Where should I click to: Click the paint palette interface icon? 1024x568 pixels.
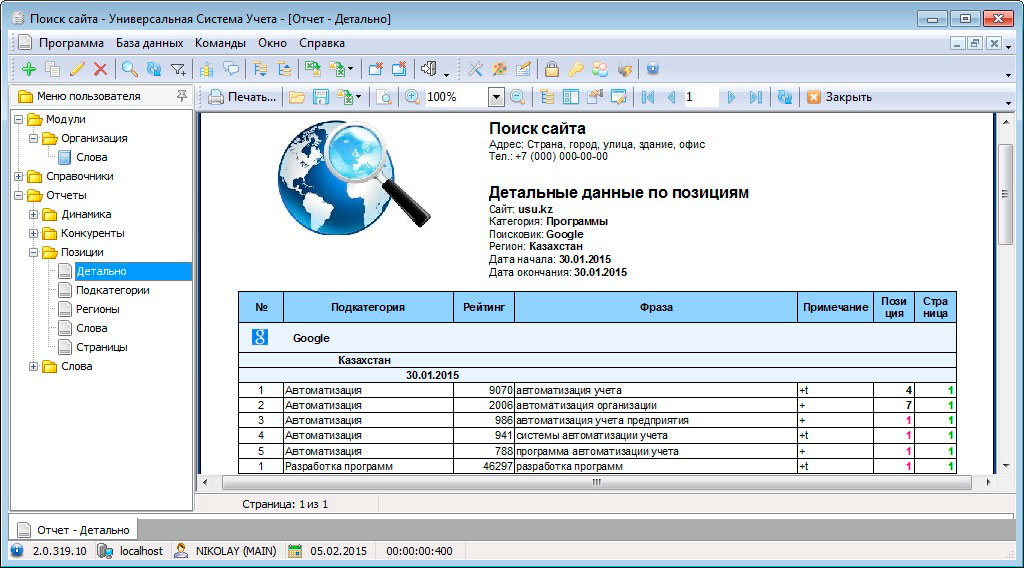point(500,69)
